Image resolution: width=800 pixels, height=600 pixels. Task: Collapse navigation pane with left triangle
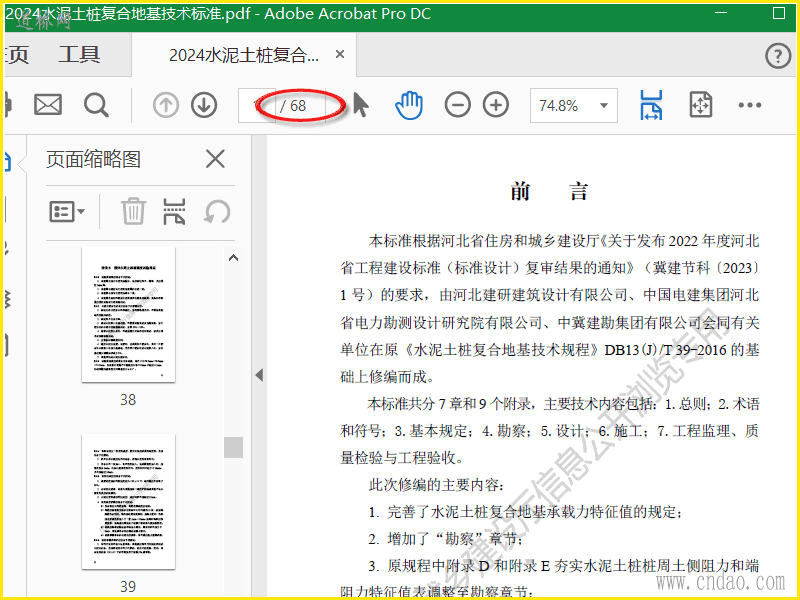coord(259,376)
